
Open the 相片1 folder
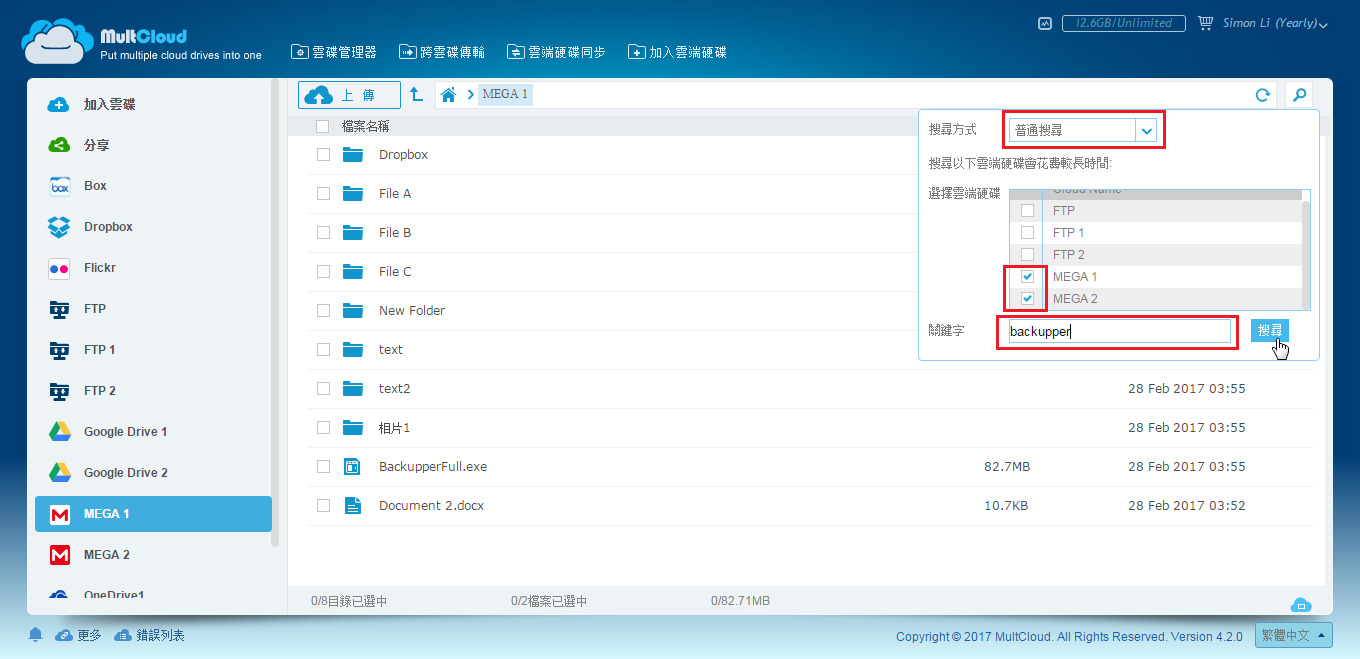[x=395, y=427]
